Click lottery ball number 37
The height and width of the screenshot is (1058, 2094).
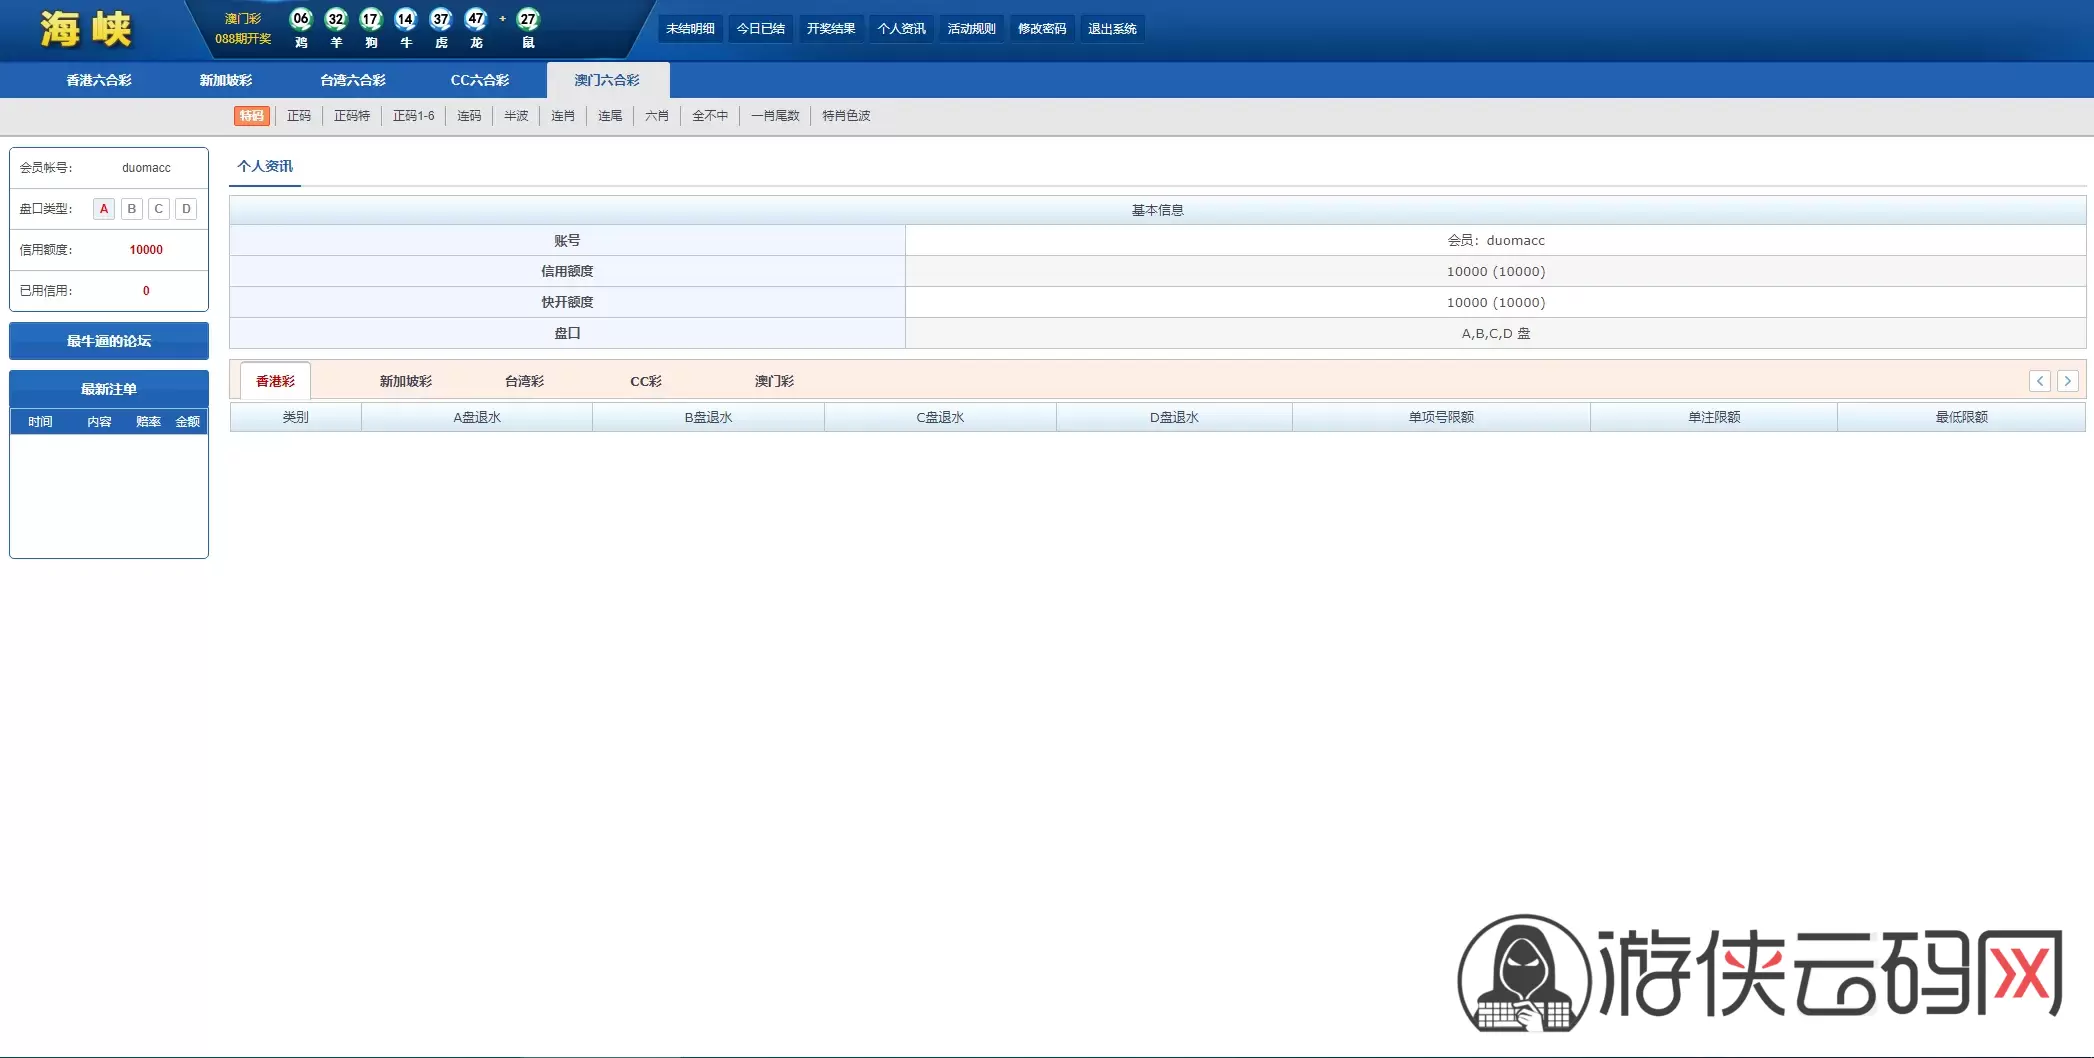pyautogui.click(x=441, y=19)
